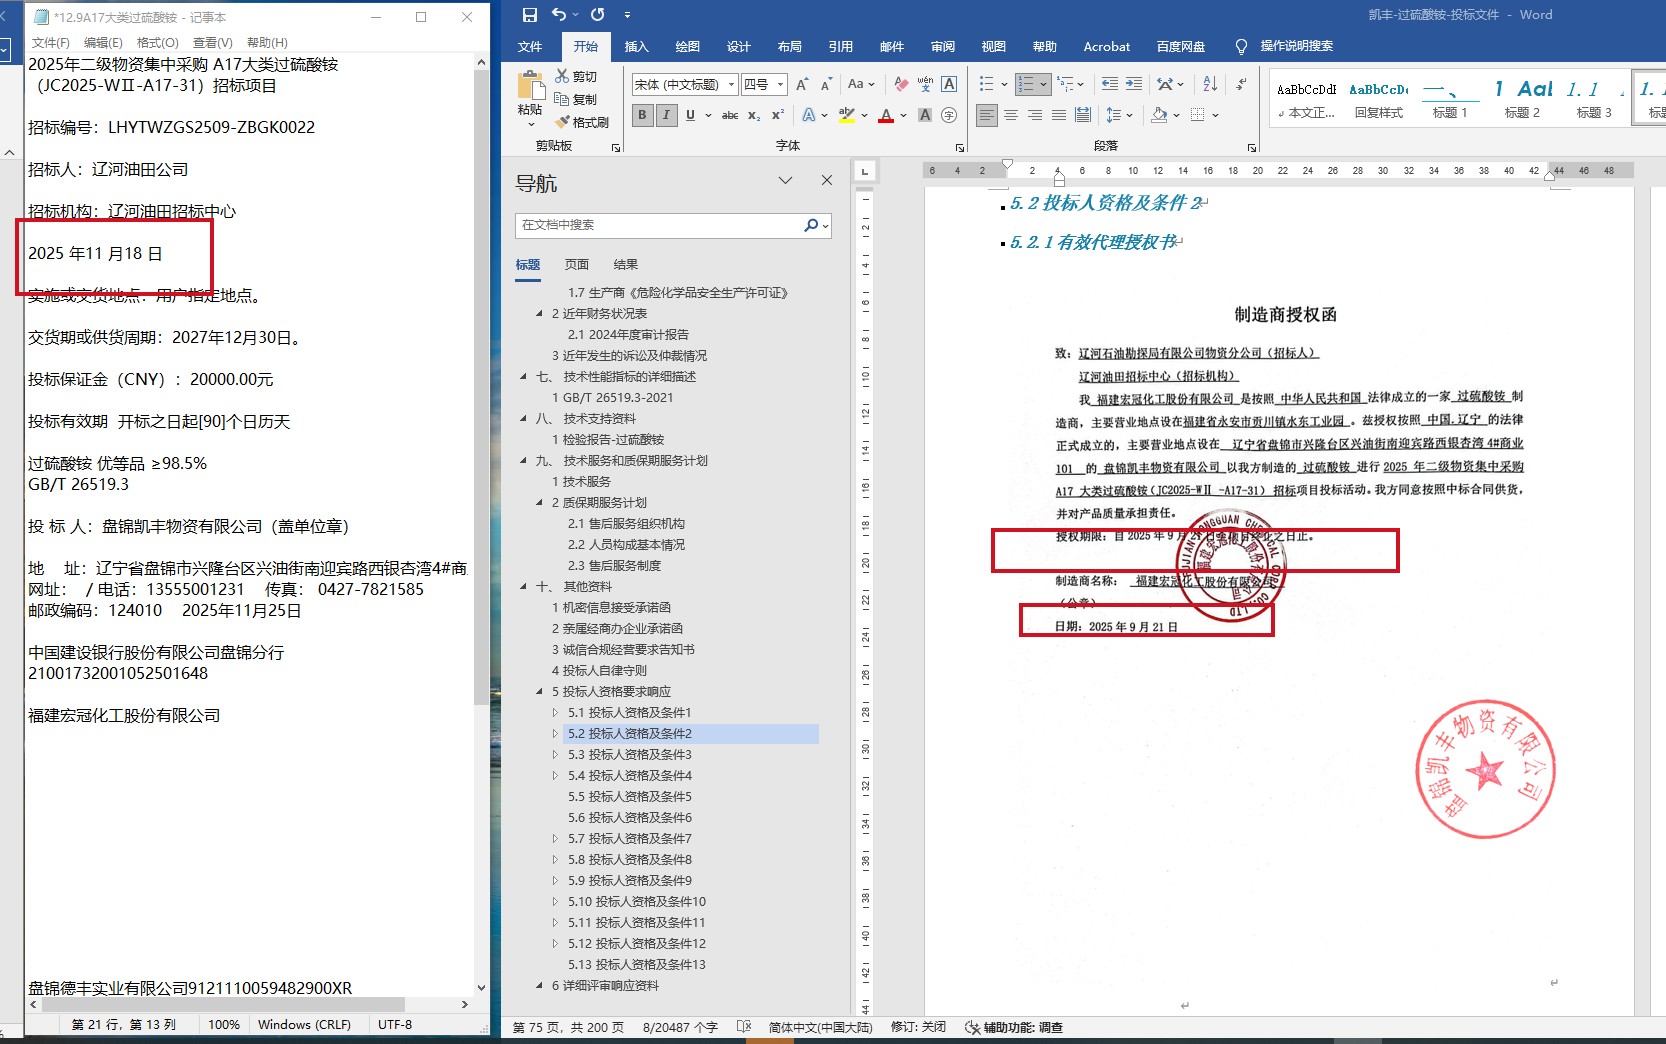Right-align the paragraph
Viewport: 1666px width, 1044px height.
(1035, 116)
